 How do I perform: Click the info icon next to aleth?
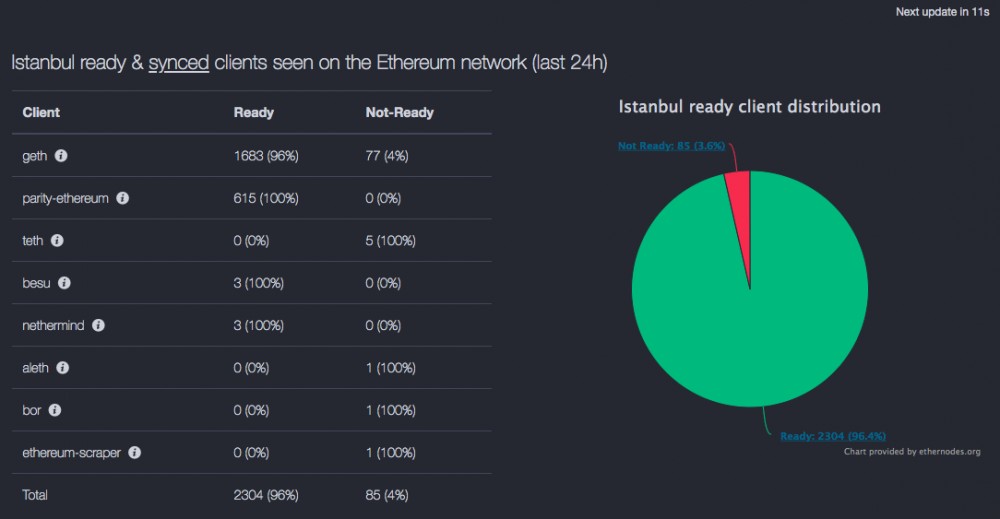62,368
